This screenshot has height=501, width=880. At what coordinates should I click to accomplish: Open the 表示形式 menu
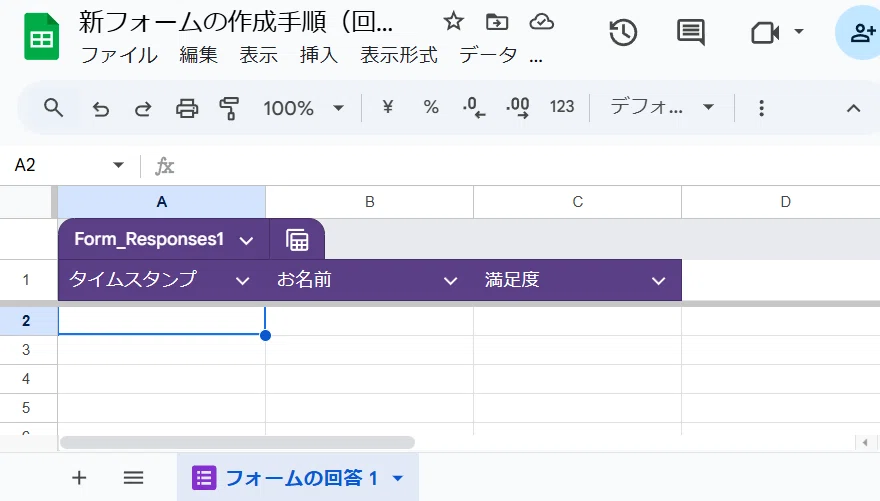399,56
